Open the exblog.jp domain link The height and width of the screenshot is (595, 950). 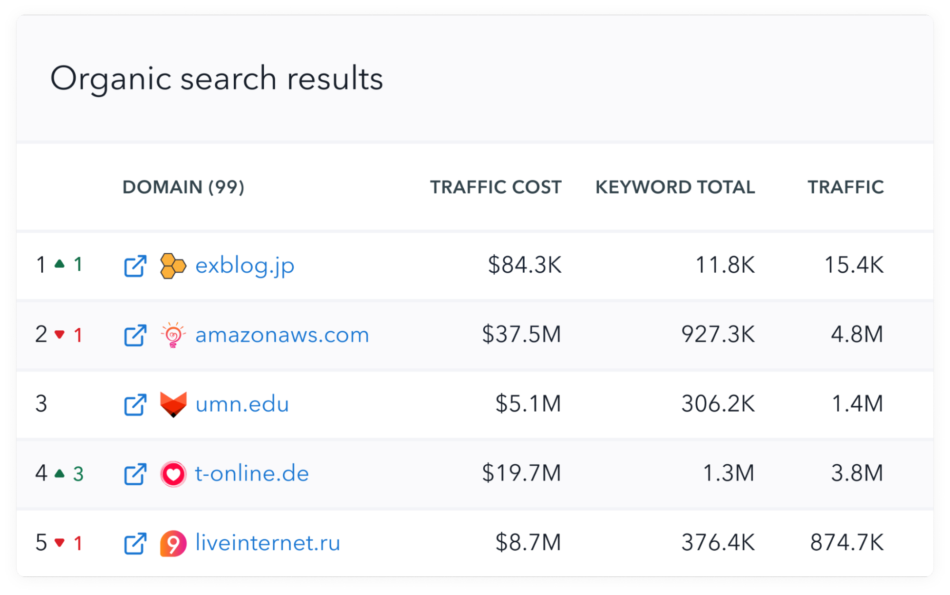pyautogui.click(x=244, y=266)
